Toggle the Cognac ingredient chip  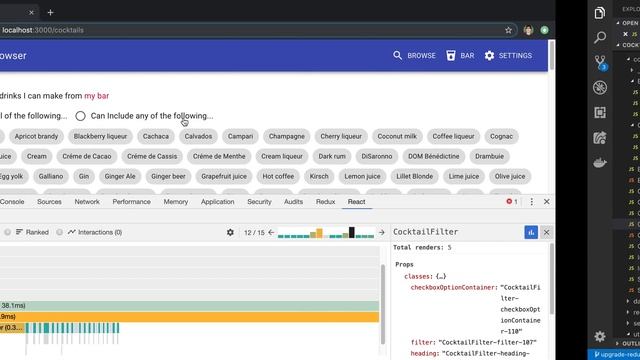501,136
